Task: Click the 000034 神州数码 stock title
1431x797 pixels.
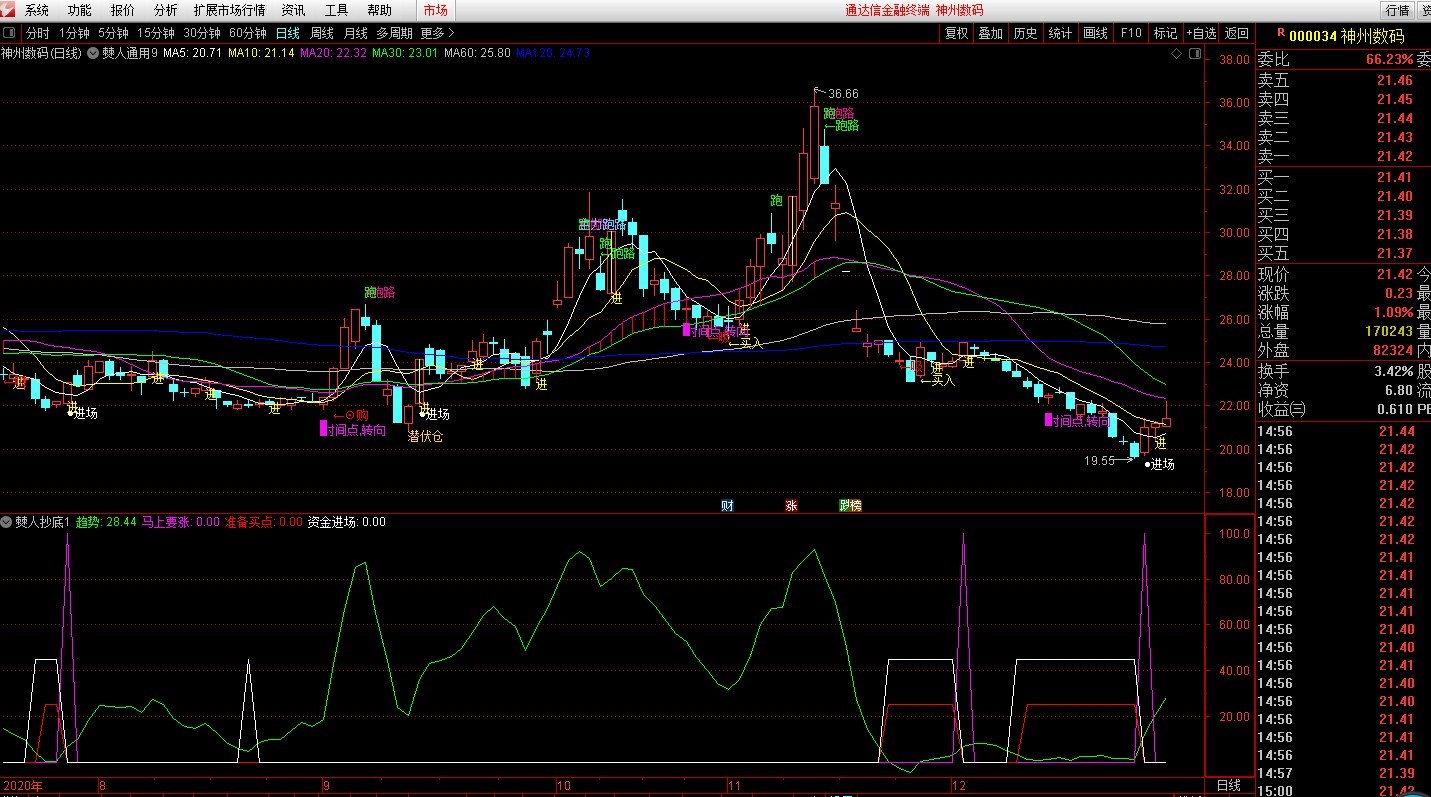Action: tap(1346, 36)
